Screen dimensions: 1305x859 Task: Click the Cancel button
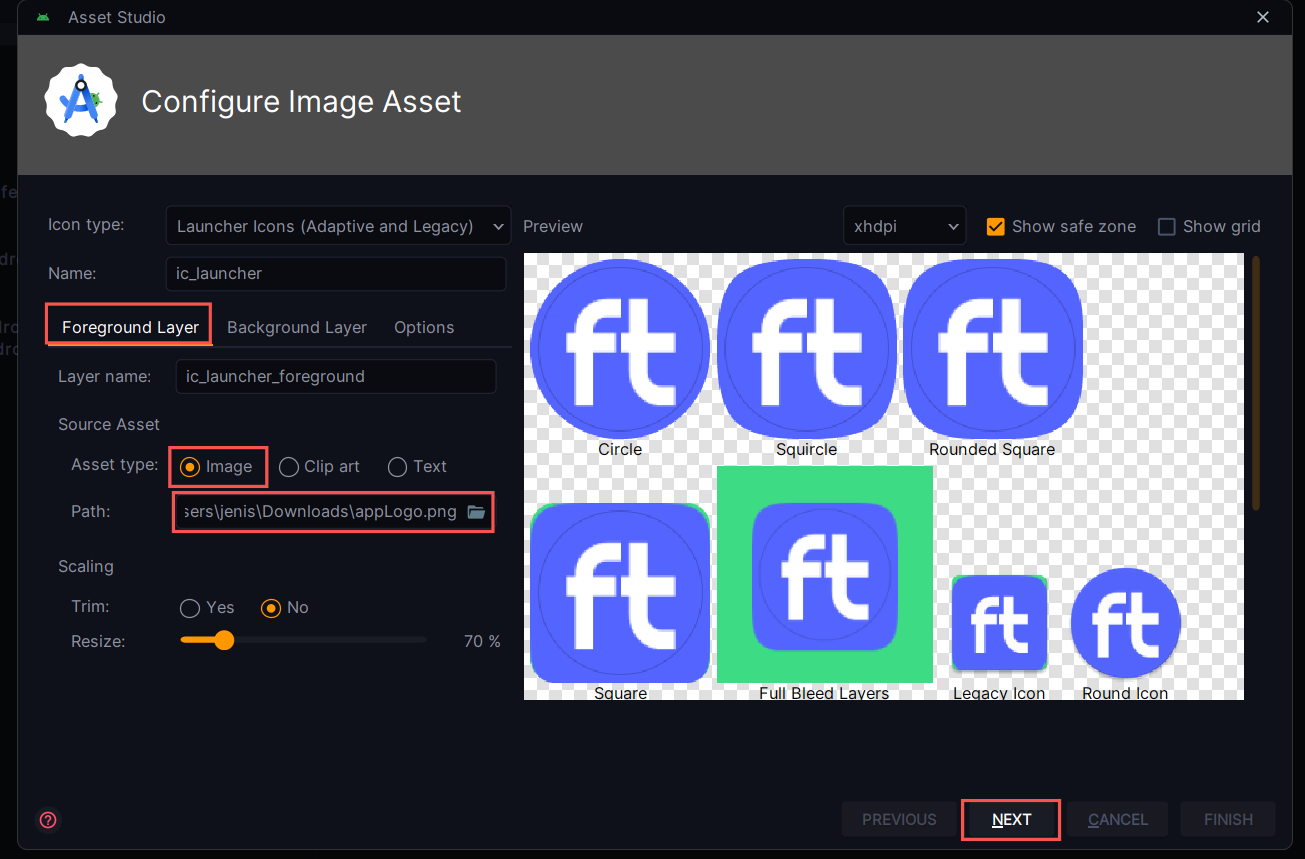coord(1117,820)
